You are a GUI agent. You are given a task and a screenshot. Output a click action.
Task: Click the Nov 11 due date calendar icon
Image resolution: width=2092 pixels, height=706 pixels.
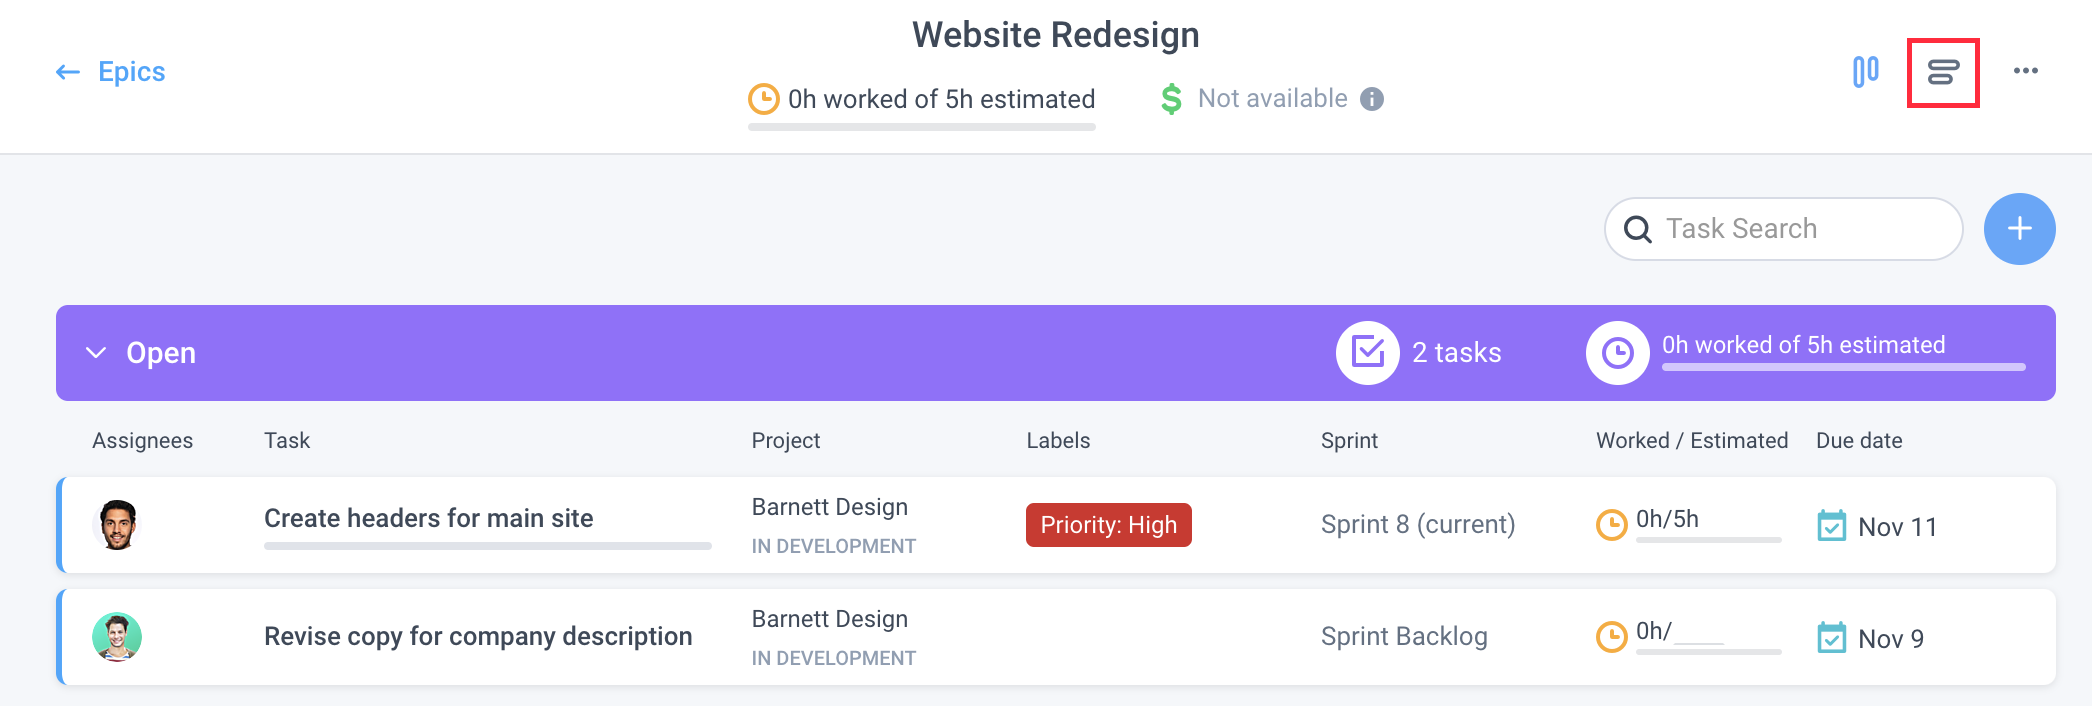pyautogui.click(x=1831, y=526)
